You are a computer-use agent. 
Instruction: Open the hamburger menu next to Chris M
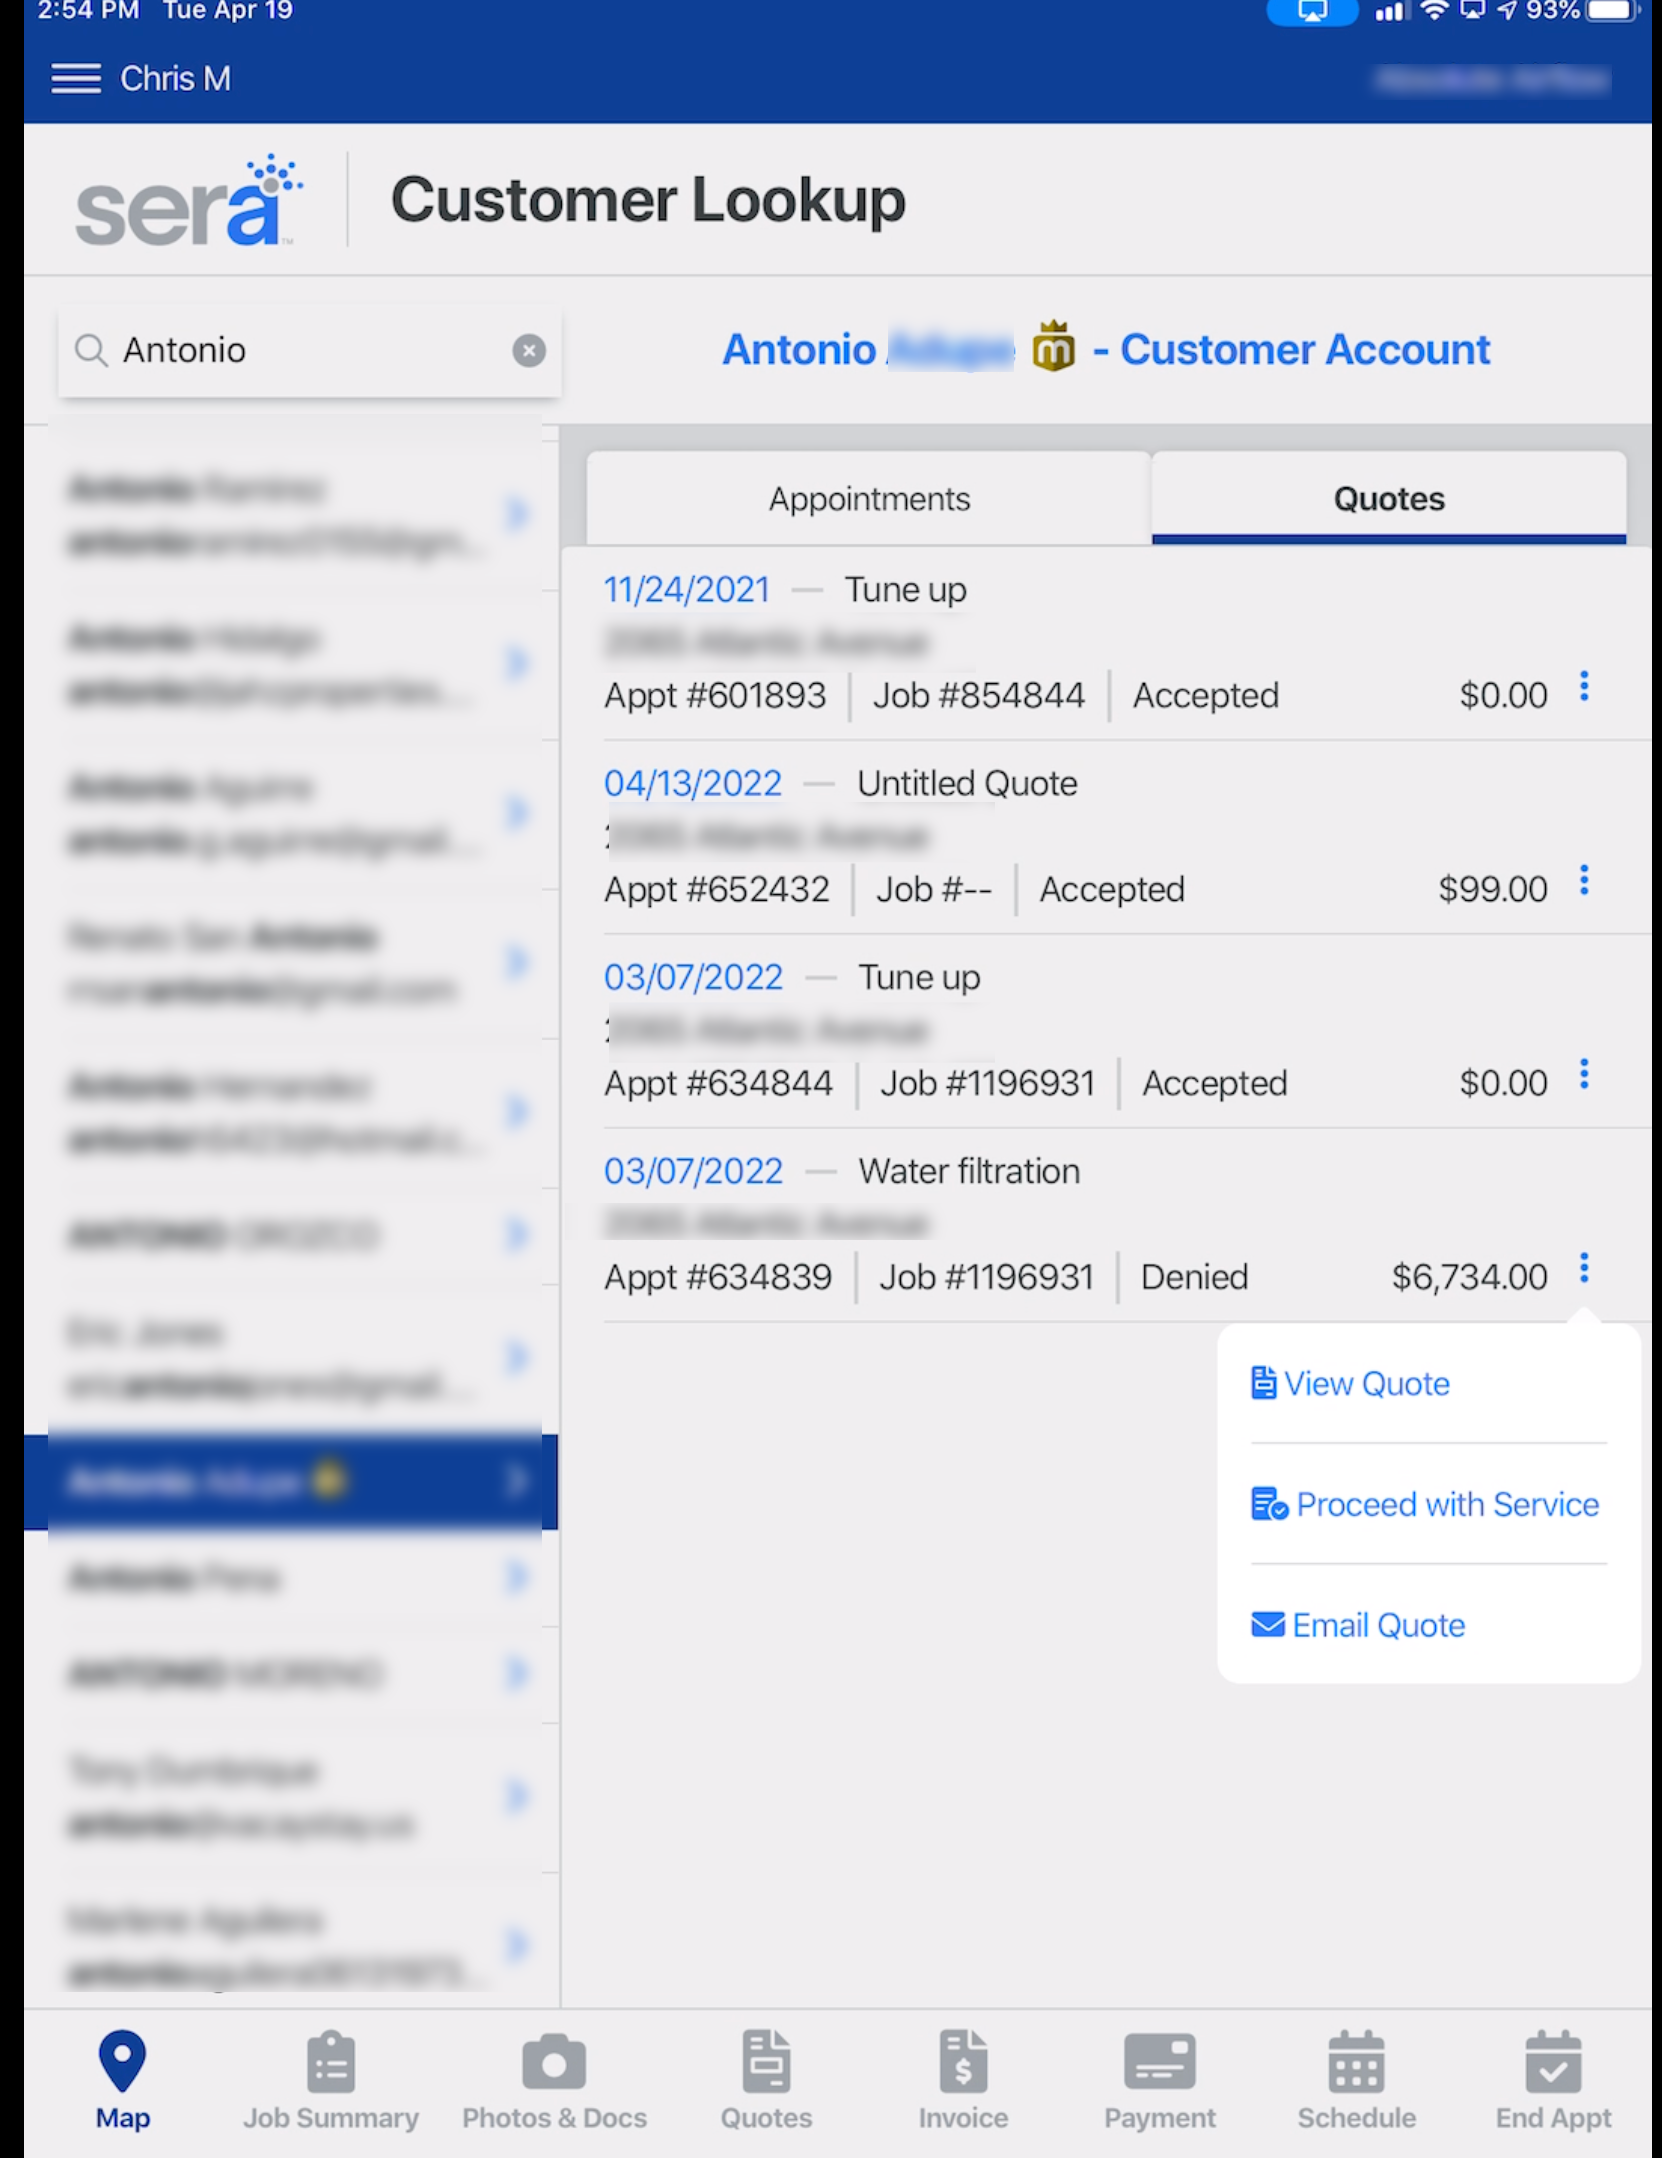76,78
